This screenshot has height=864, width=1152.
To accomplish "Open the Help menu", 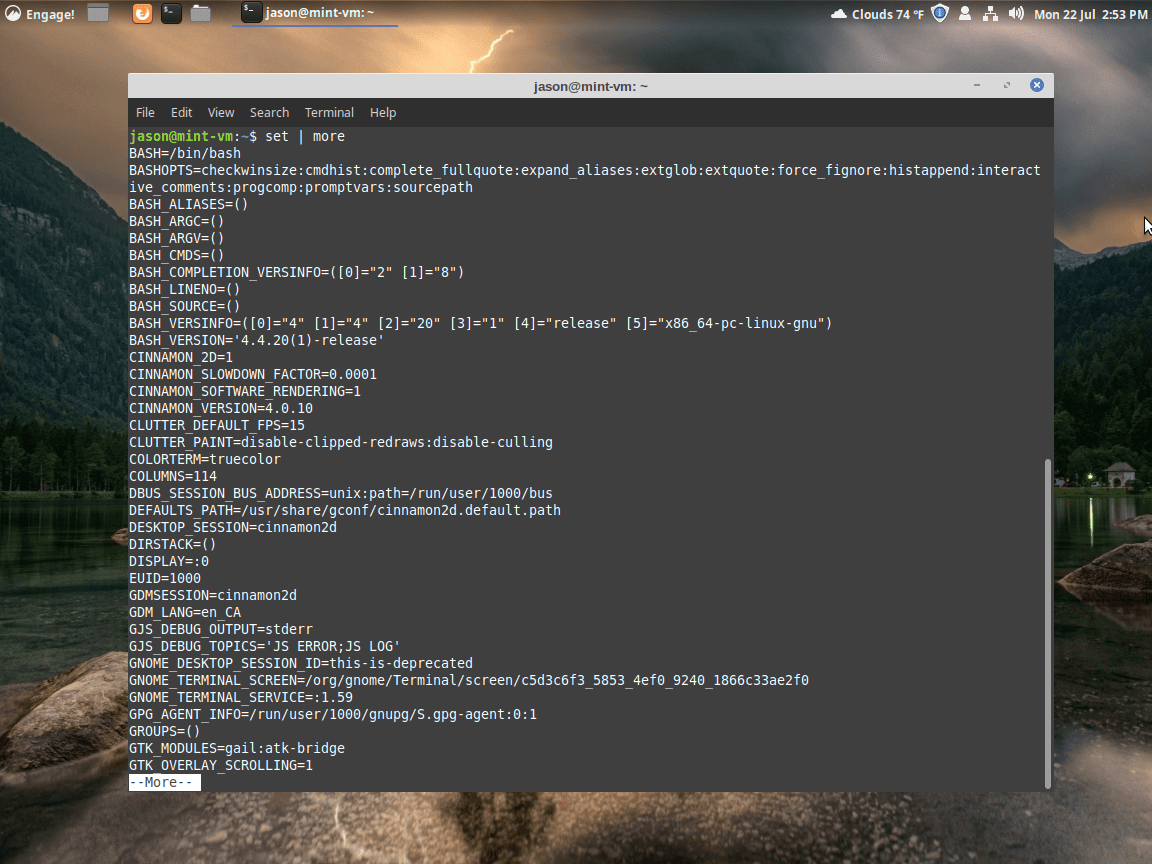I will 383,113.
